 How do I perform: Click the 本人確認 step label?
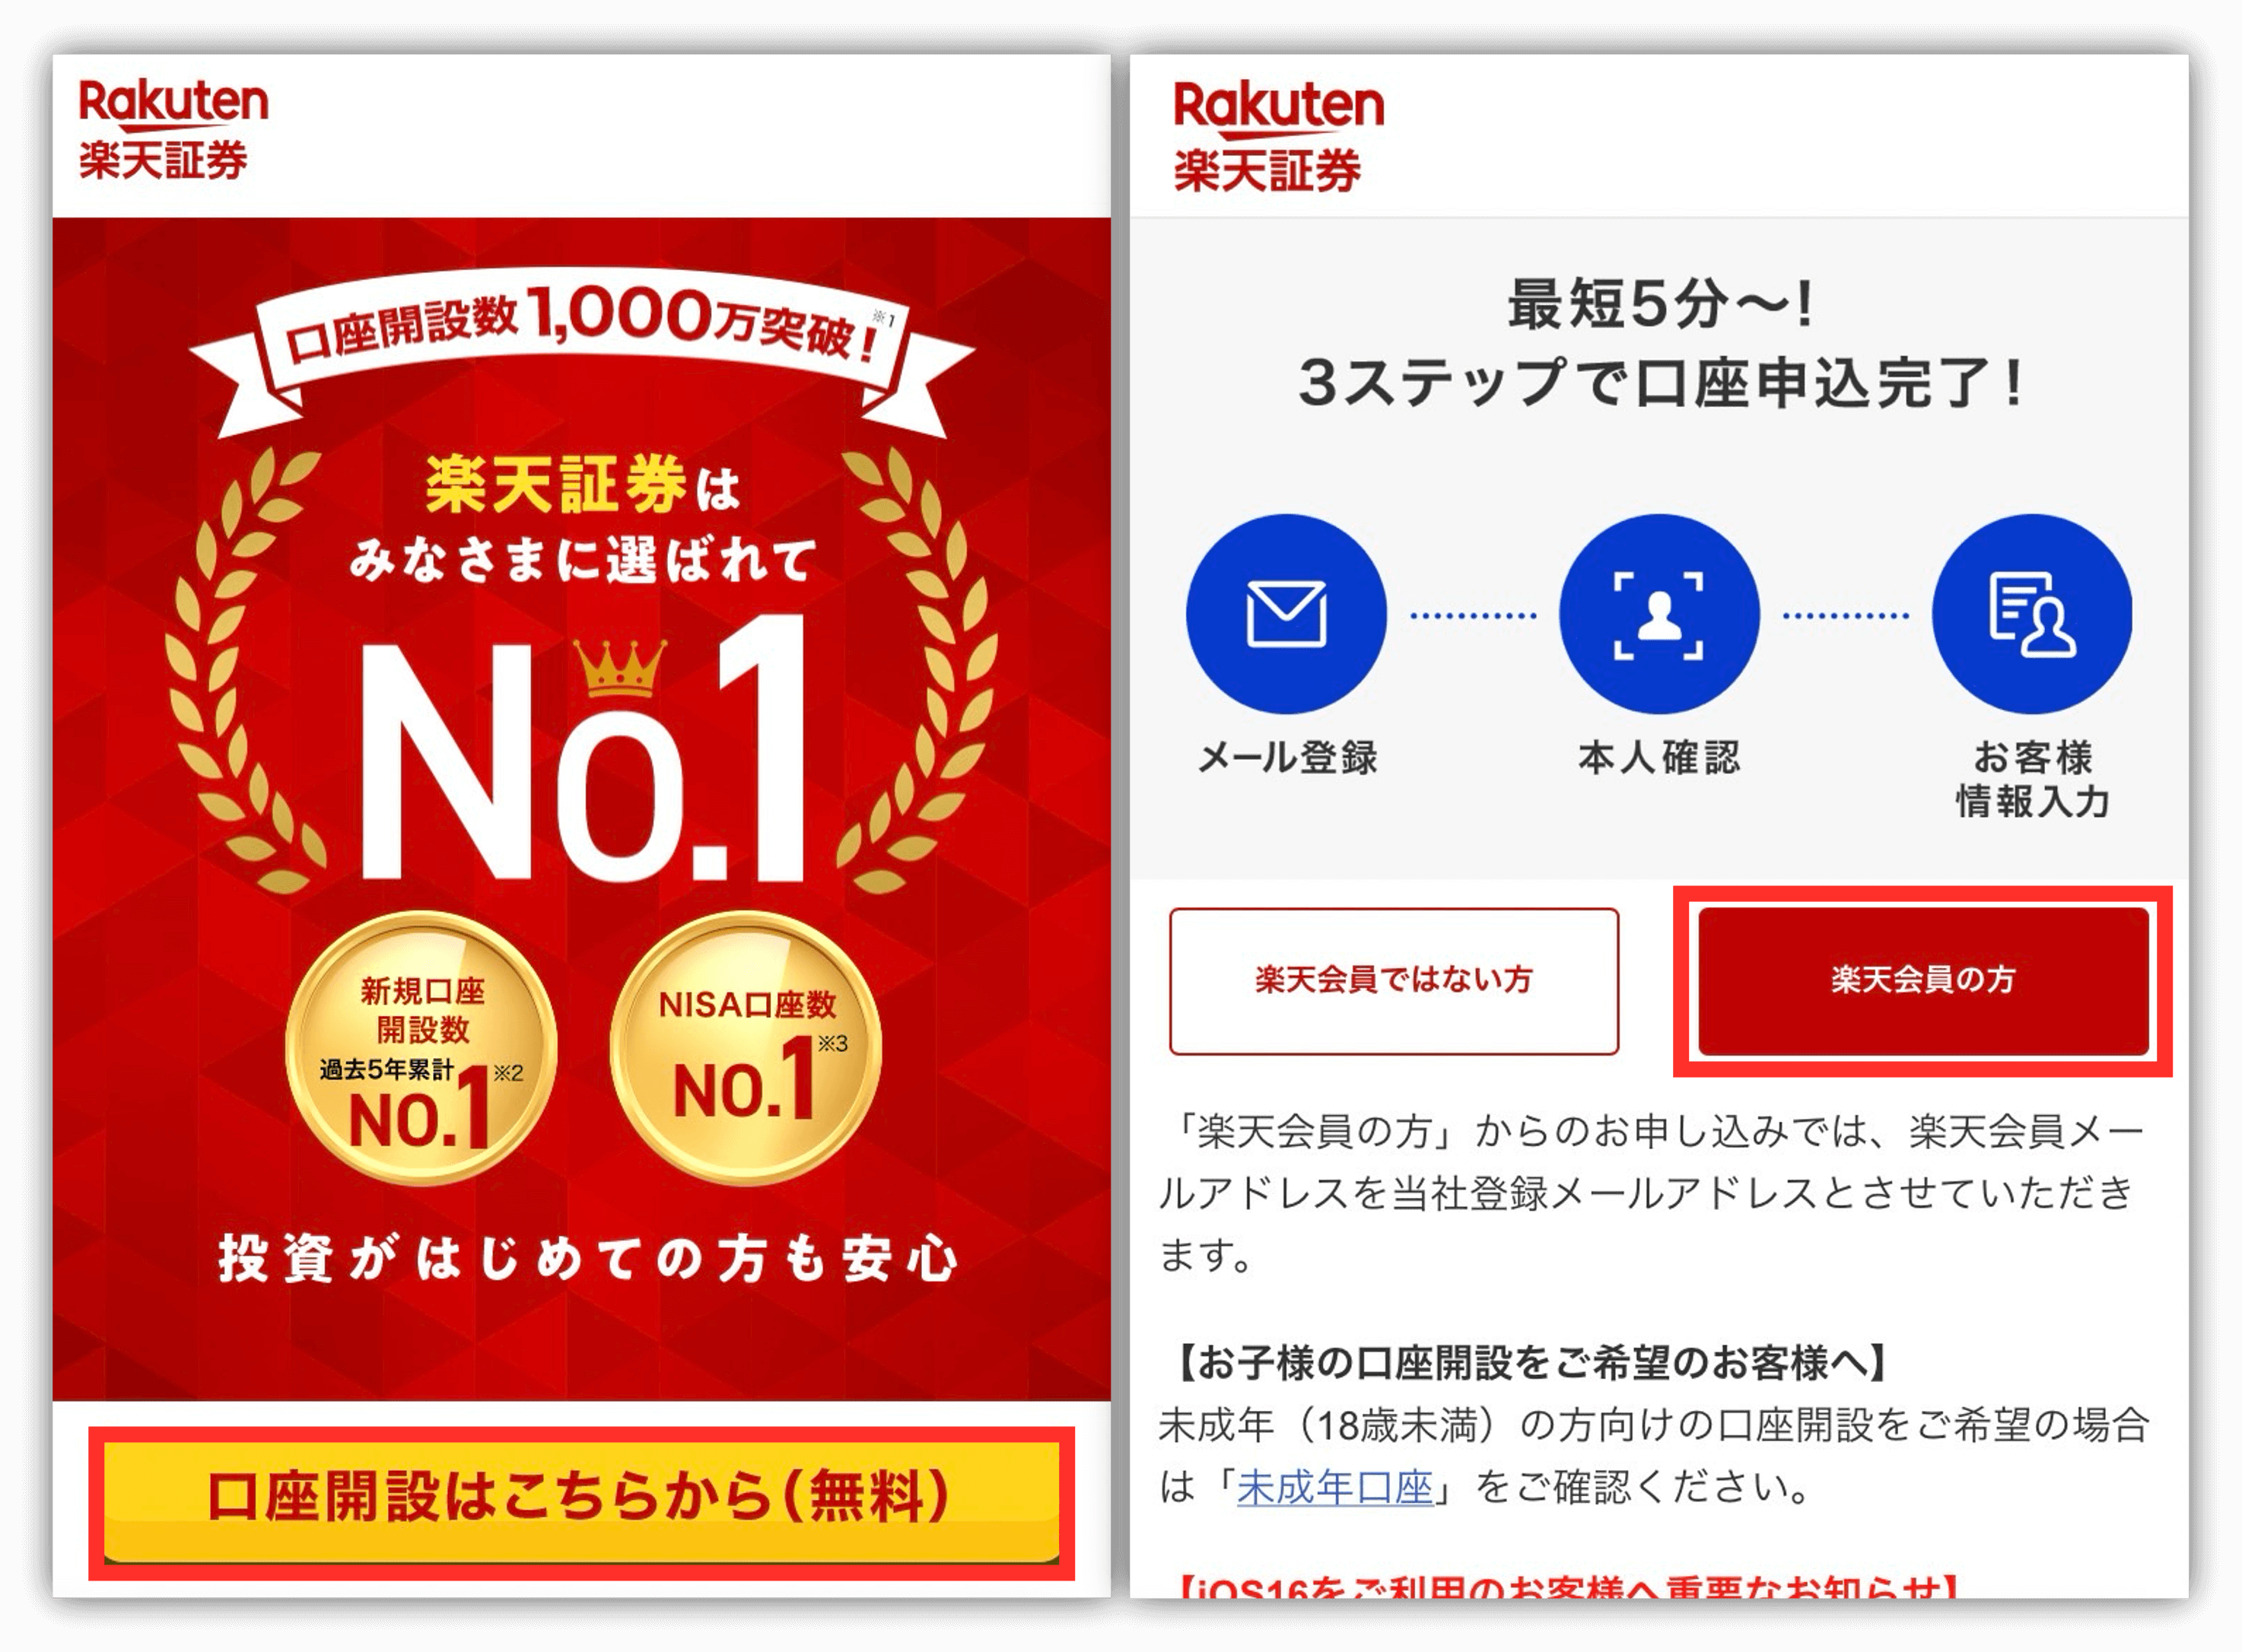coord(1660,757)
